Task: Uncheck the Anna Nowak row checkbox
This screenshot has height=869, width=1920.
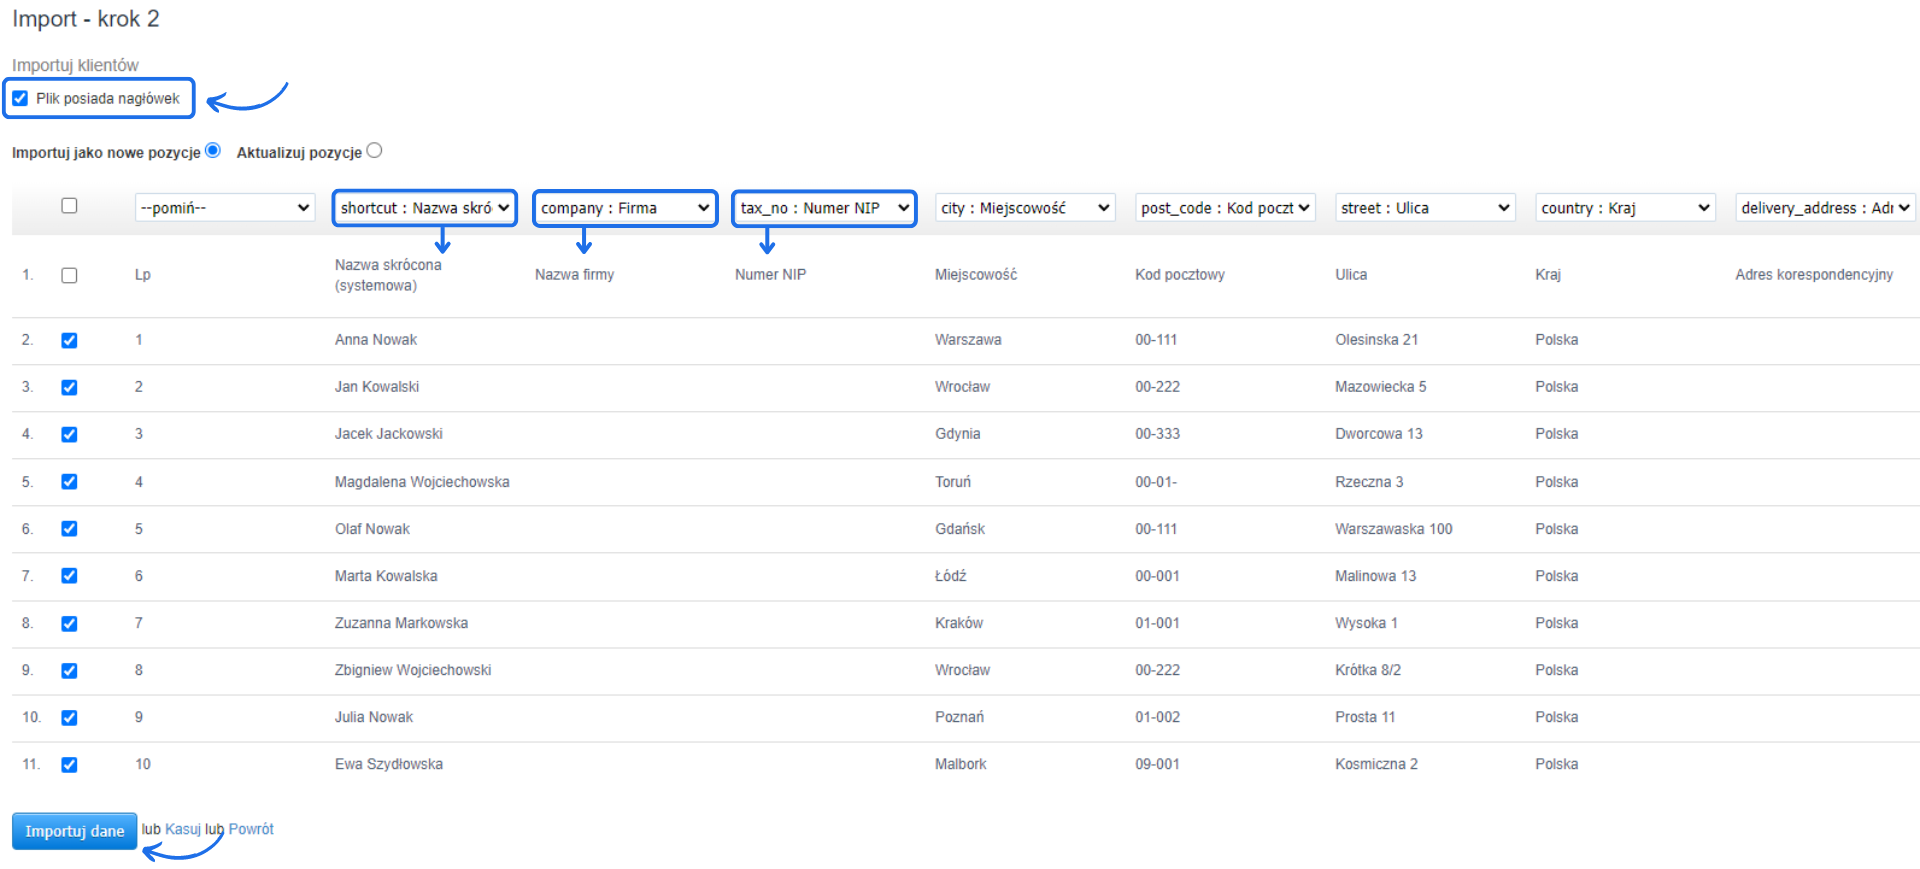Action: (69, 340)
